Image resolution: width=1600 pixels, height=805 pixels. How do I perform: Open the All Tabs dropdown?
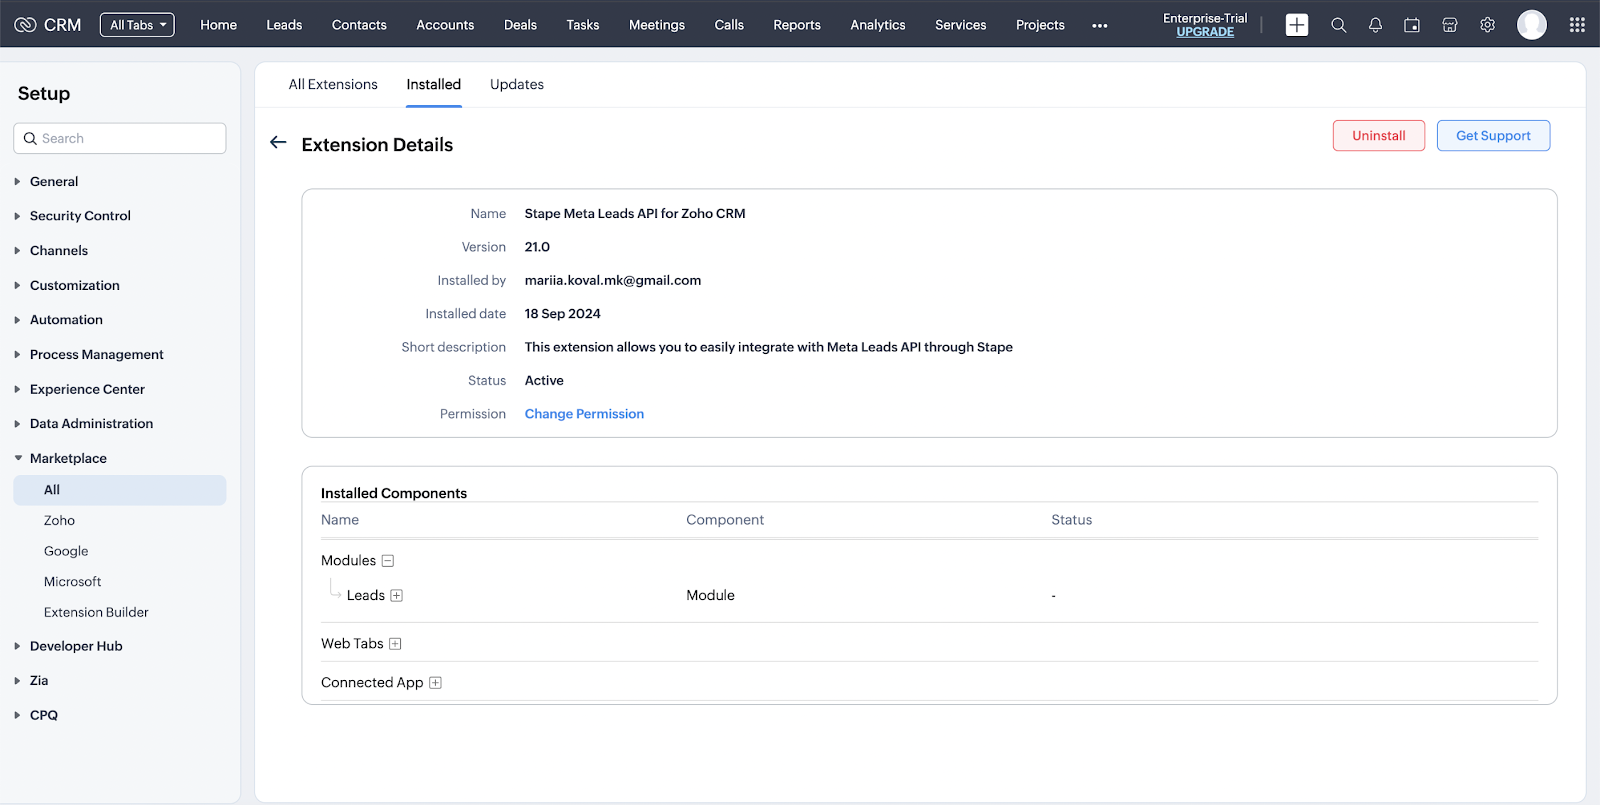coord(137,25)
